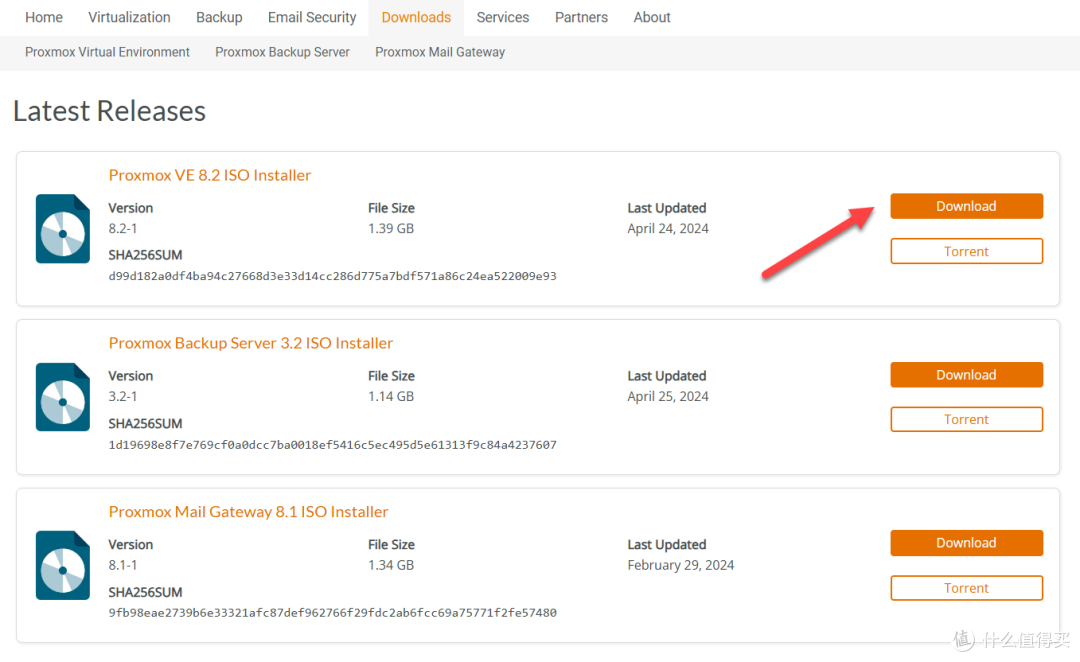Get the Proxmox VE 8.2 torrent
The image size is (1080, 662).
(966, 251)
